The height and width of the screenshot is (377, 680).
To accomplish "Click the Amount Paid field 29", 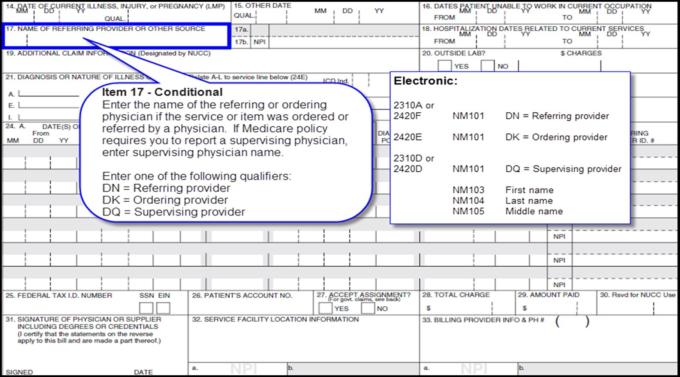I will point(556,303).
